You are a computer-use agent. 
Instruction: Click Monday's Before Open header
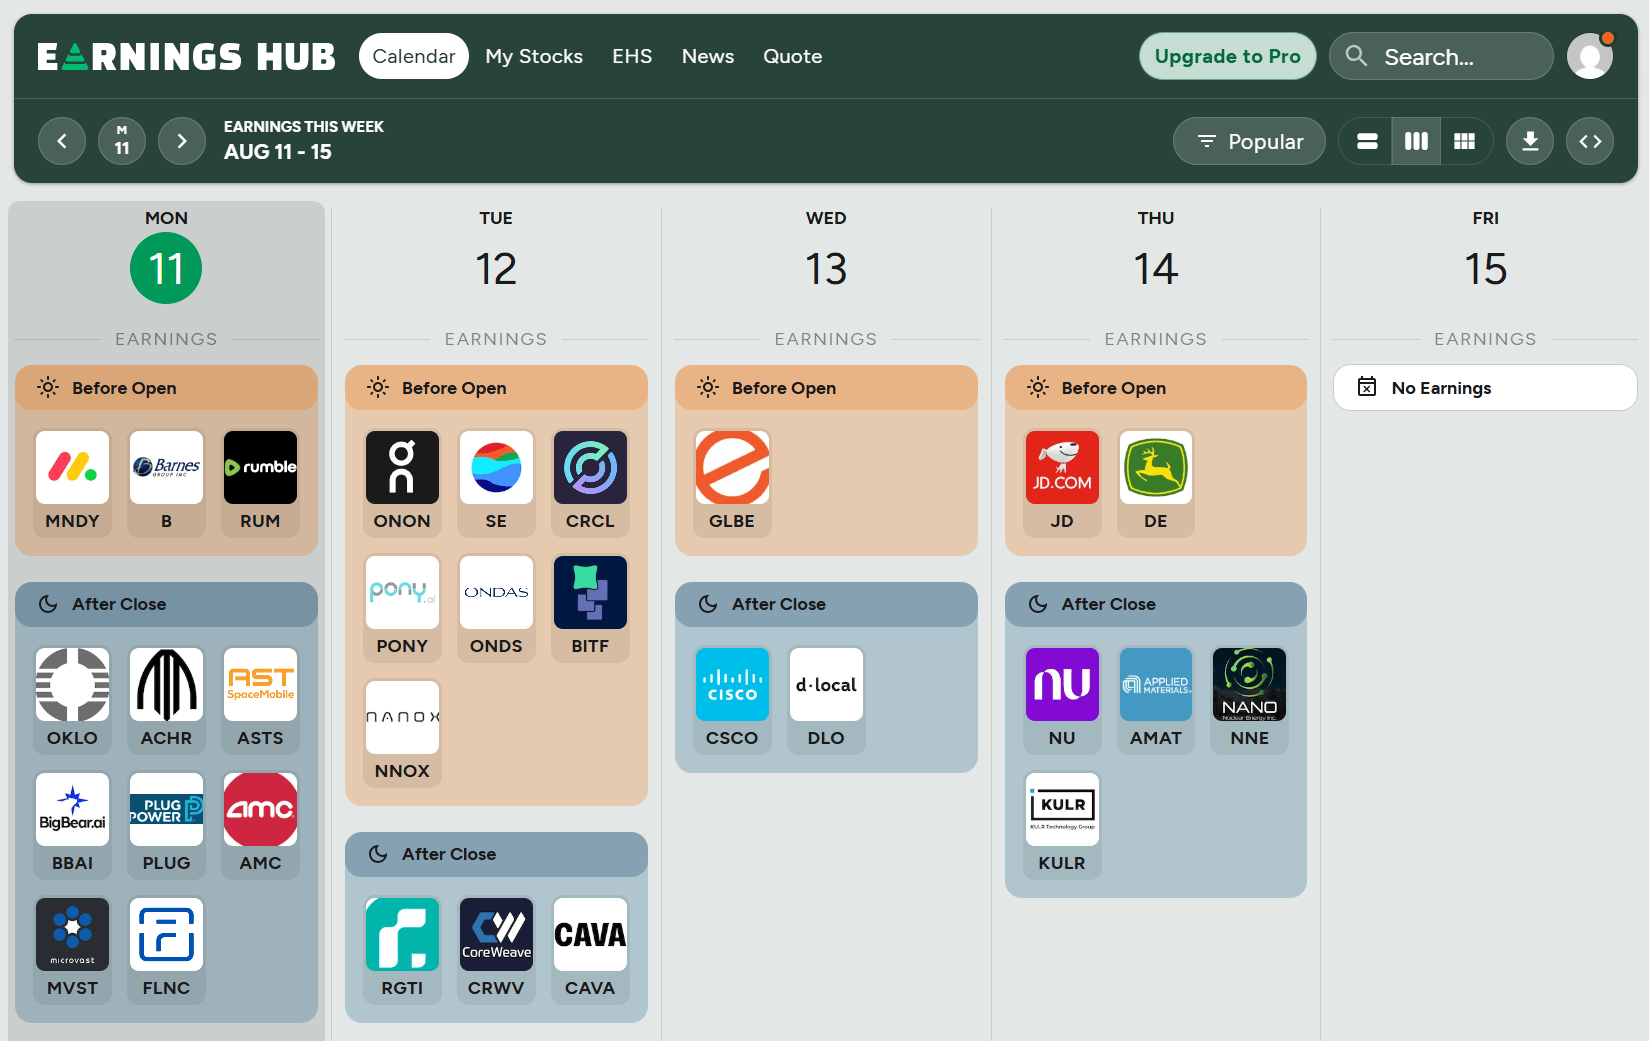pyautogui.click(x=166, y=387)
